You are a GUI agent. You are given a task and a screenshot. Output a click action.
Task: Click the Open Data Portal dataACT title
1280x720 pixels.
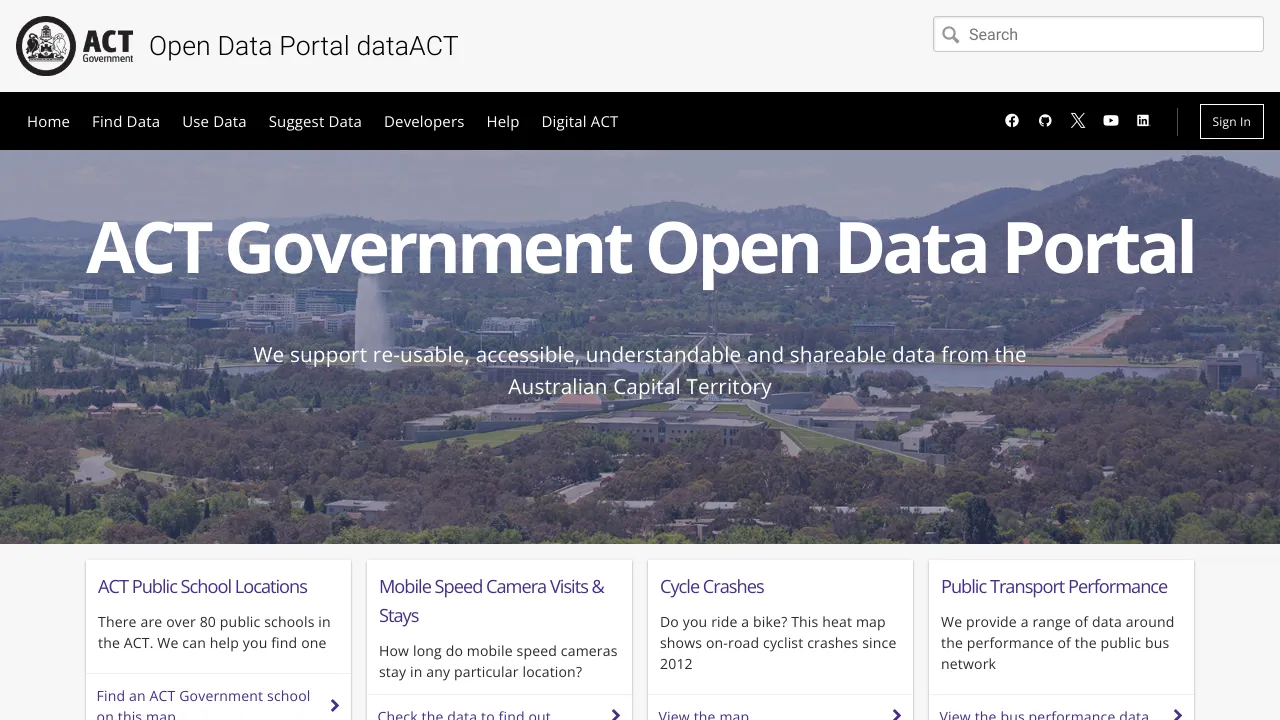point(303,46)
